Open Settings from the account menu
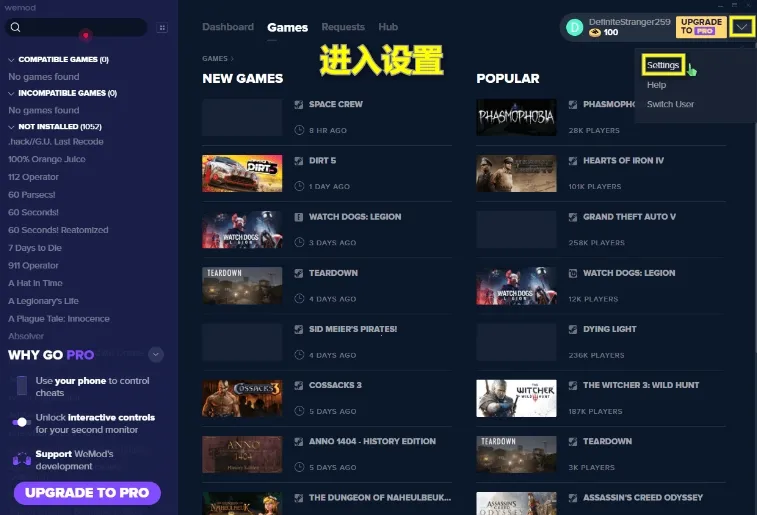 pos(663,65)
